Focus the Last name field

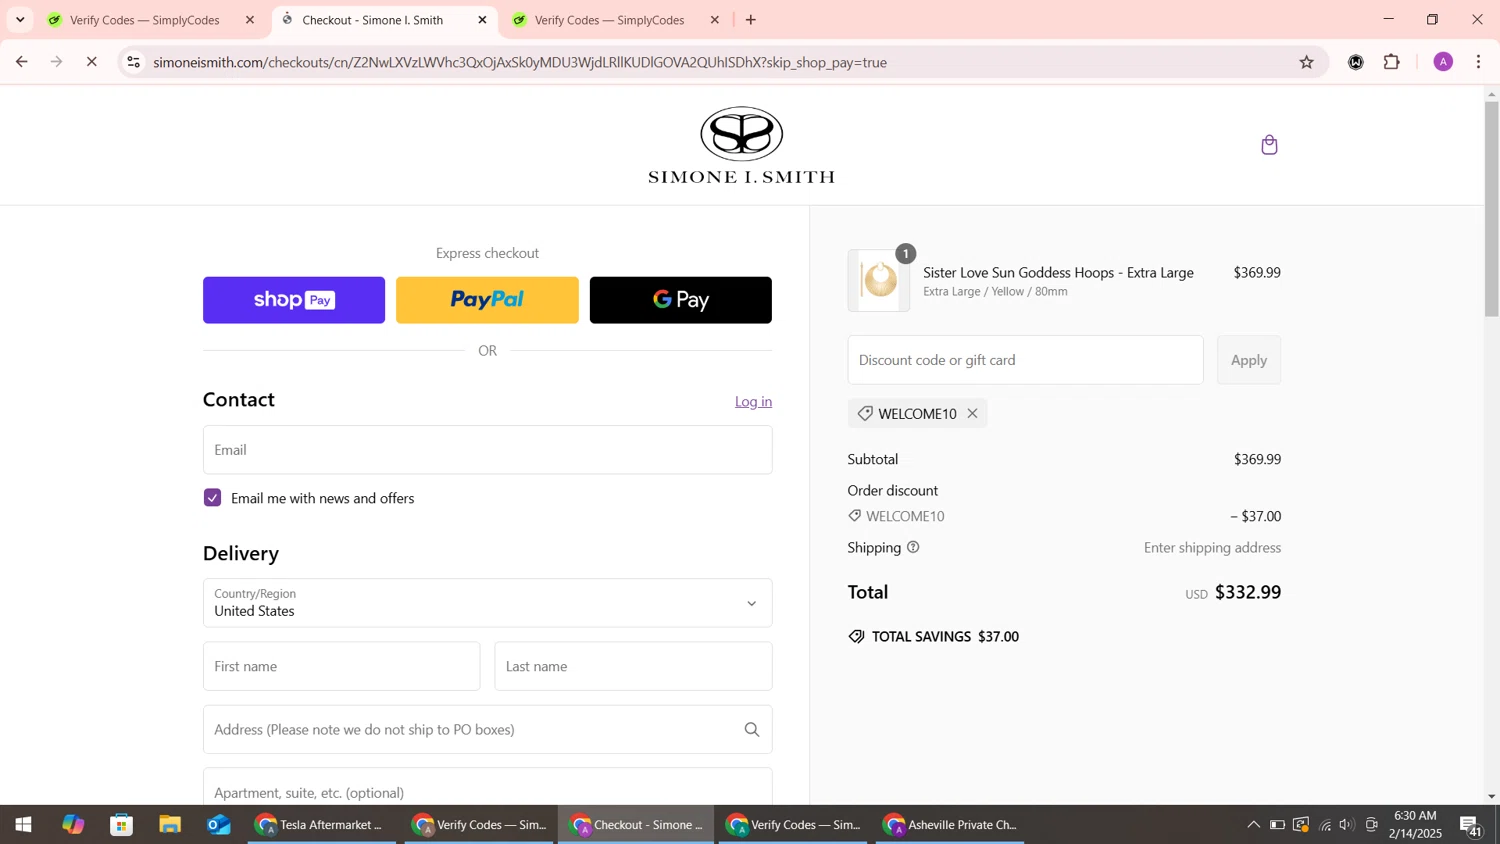(633, 666)
